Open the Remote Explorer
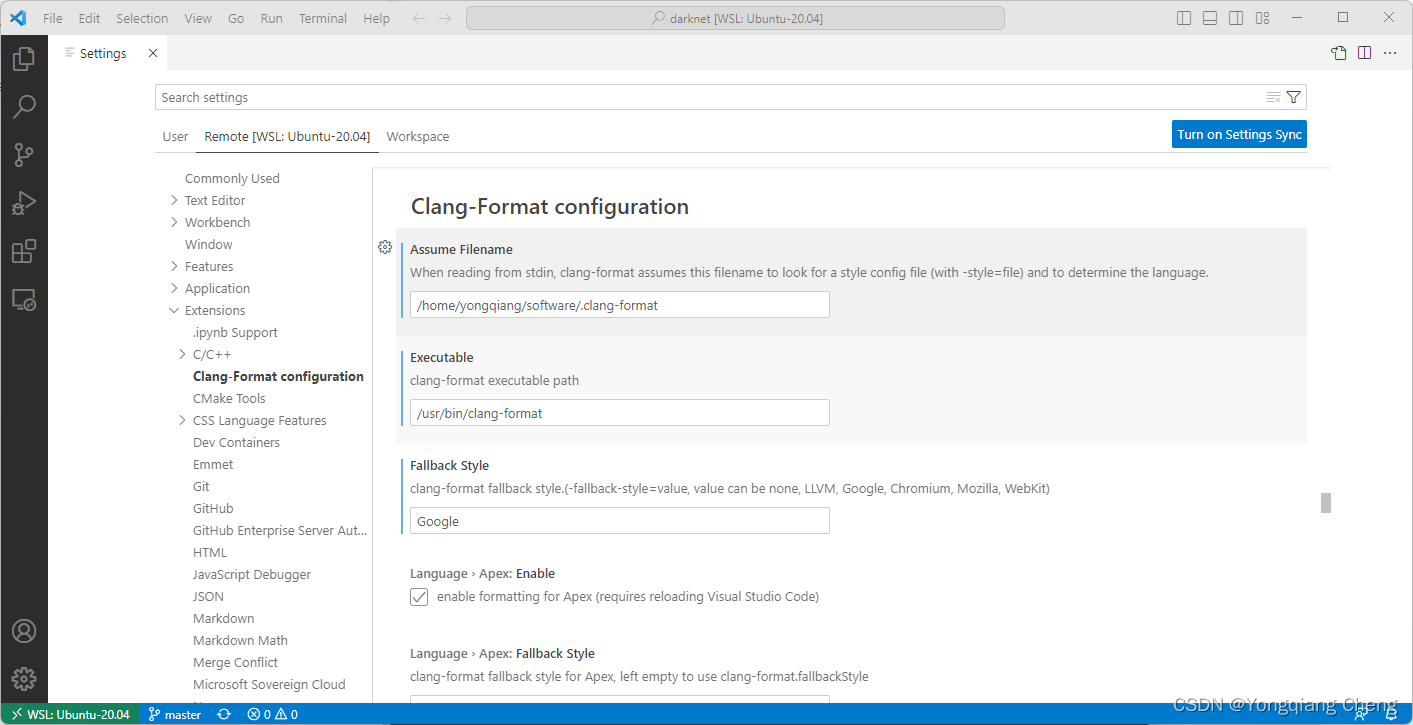Screen dimensions: 1413x725 click(x=24, y=299)
